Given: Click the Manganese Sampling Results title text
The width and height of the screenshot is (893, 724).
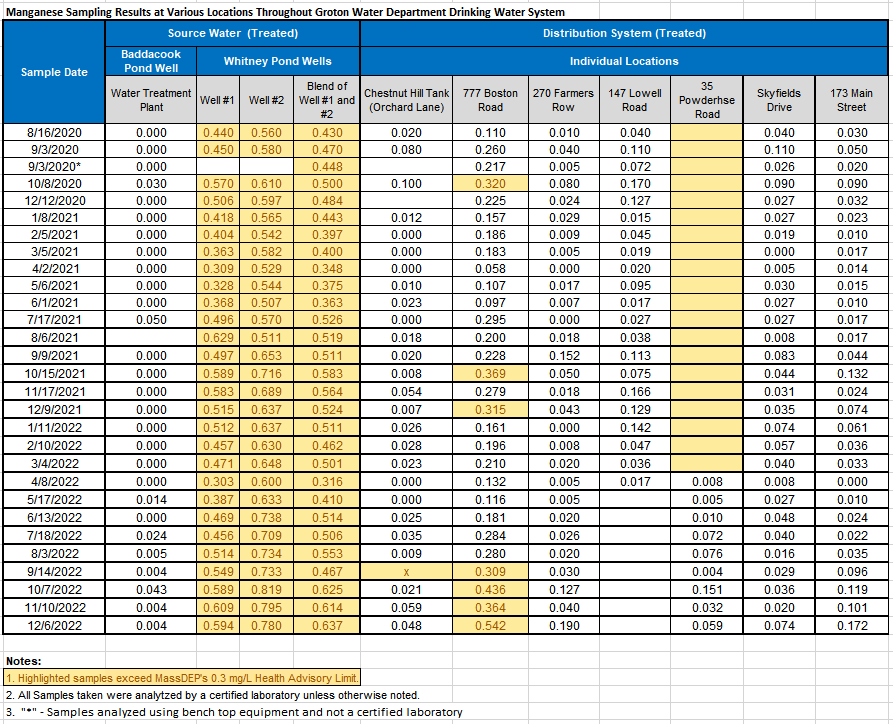Looking at the screenshot, I should click(285, 12).
